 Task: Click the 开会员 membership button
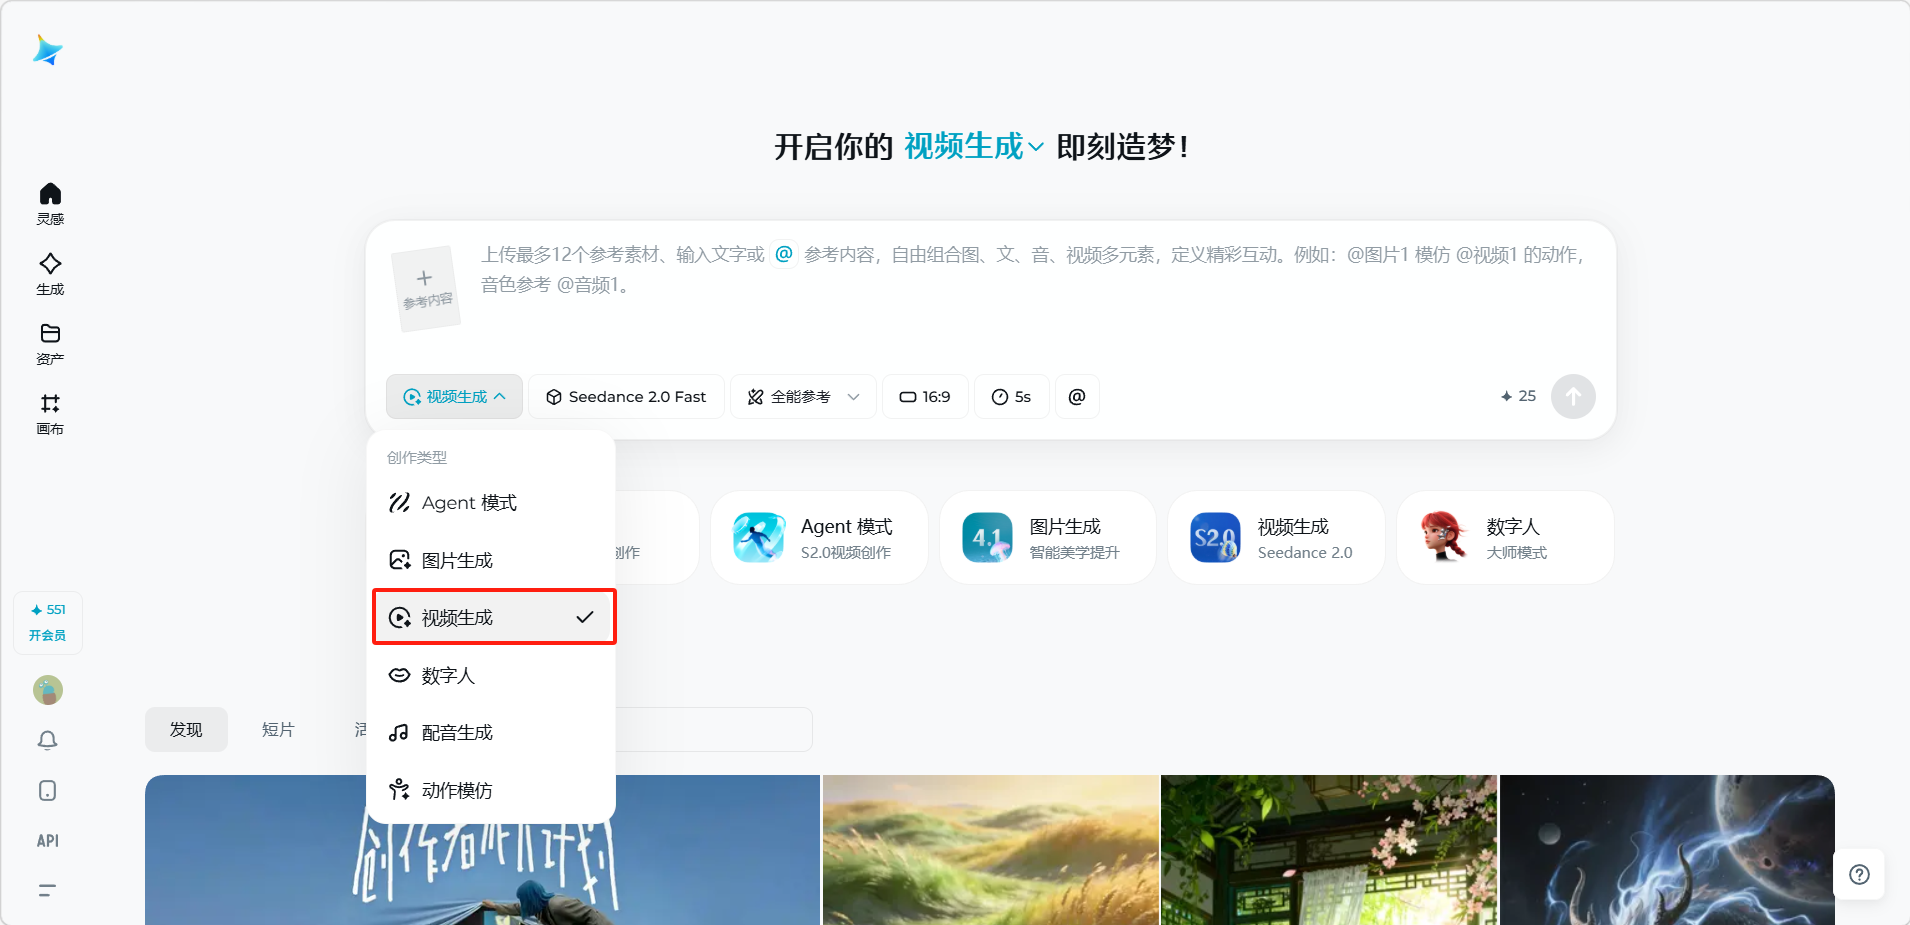pos(47,635)
